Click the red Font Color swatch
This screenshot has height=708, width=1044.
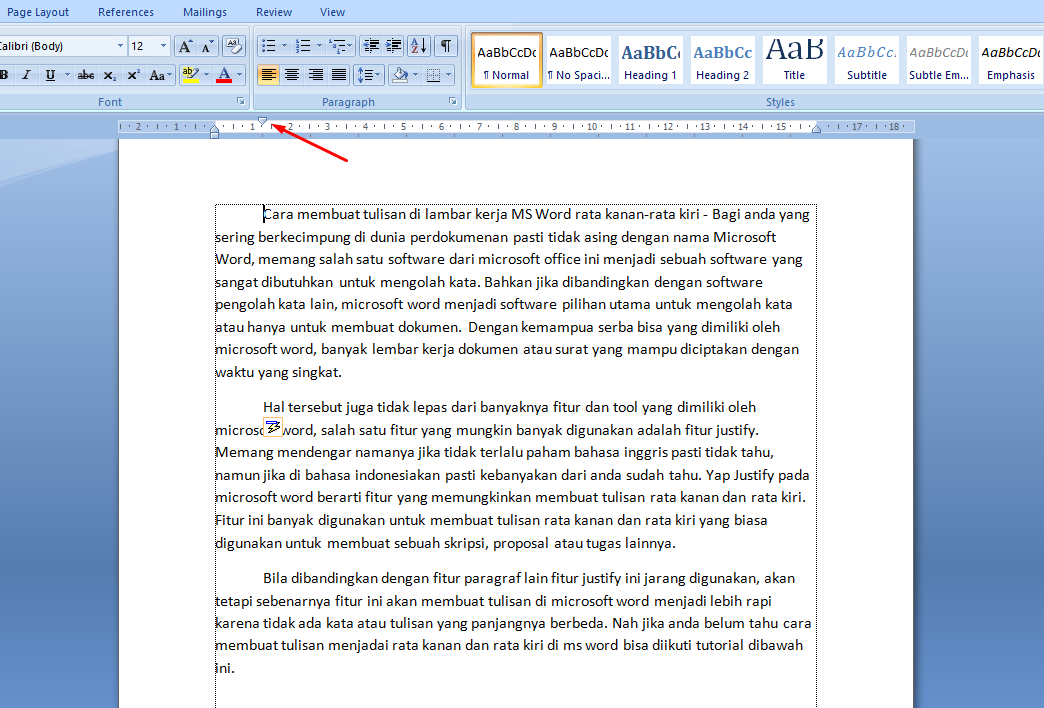(225, 80)
